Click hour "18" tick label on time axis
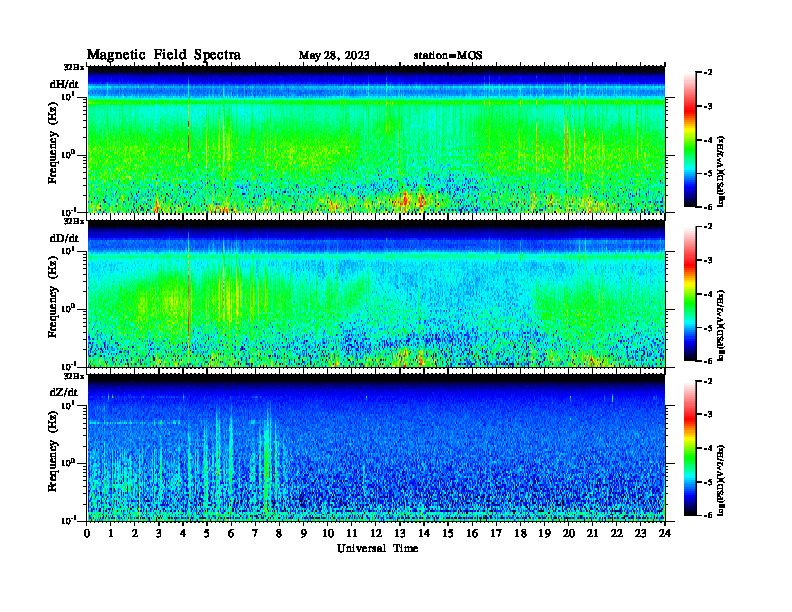This screenshot has width=792, height=612. (520, 534)
